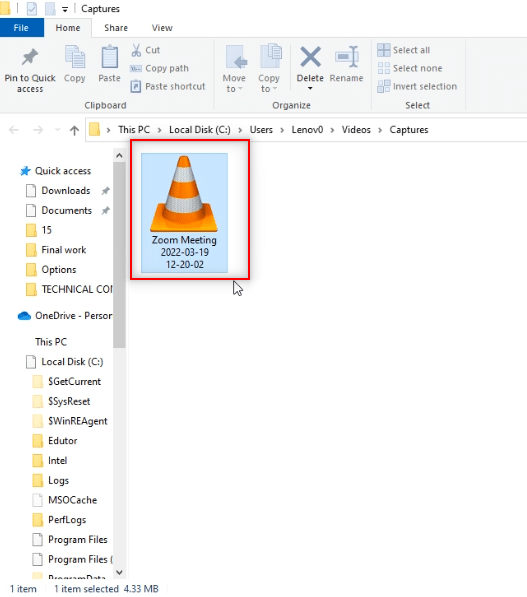
Task: Open Documents in Quick access
Action: (x=67, y=211)
